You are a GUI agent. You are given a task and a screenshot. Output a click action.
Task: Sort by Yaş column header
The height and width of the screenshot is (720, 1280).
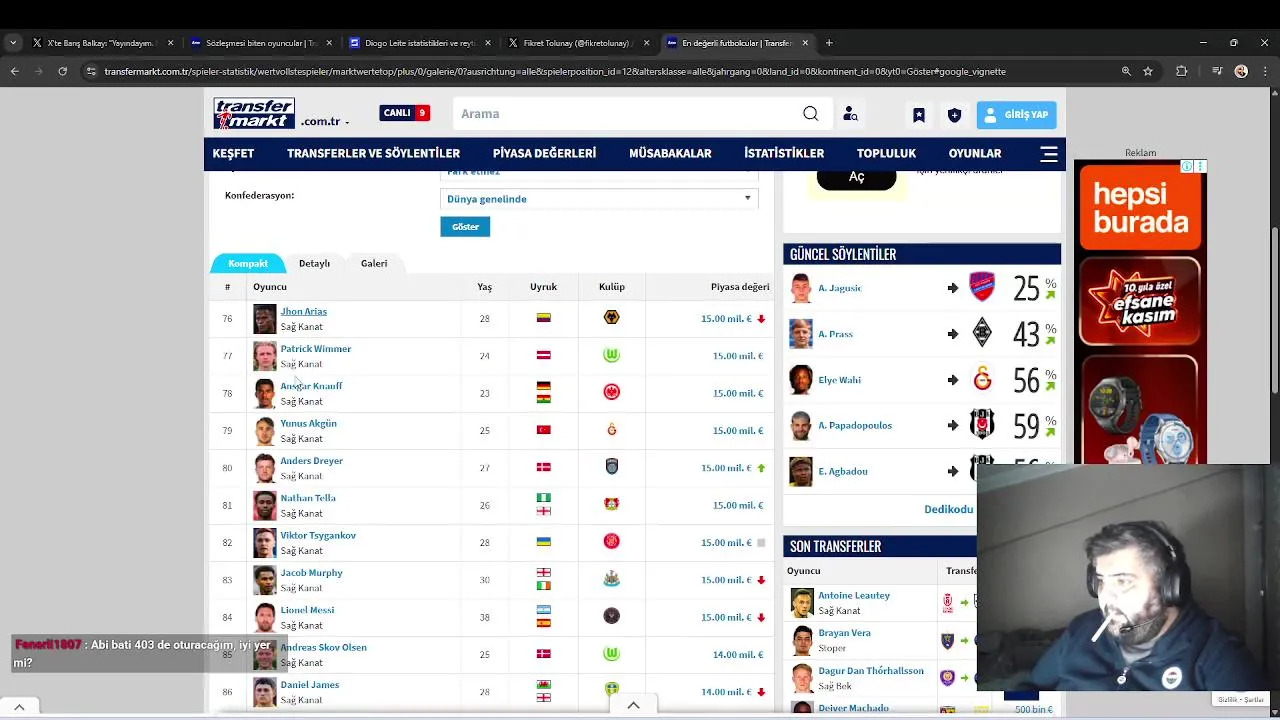[484, 287]
